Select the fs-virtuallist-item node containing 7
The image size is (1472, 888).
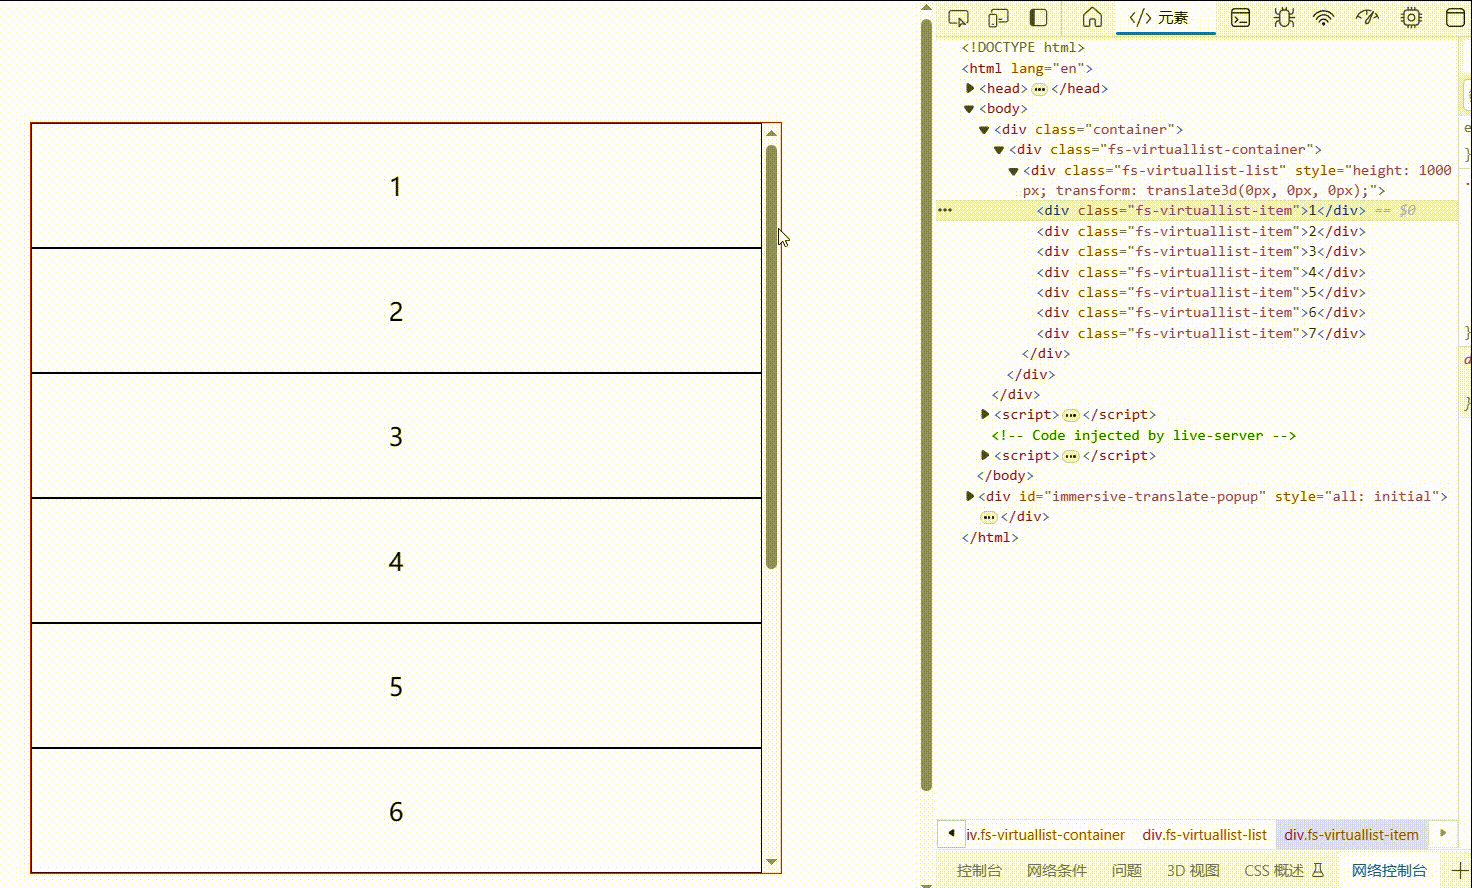pyautogui.click(x=1201, y=333)
